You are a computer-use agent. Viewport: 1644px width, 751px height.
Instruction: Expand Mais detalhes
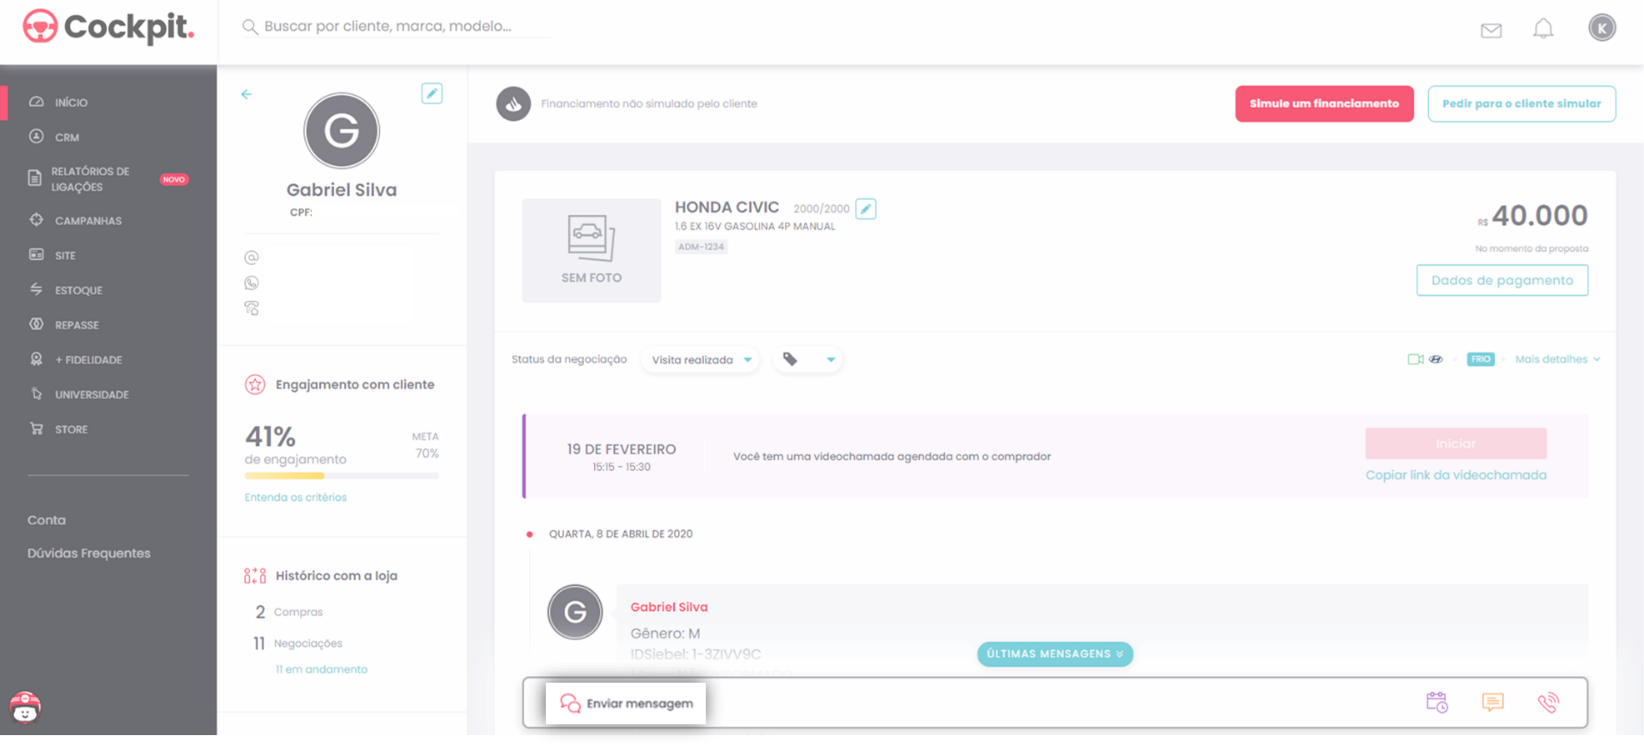[1557, 359]
